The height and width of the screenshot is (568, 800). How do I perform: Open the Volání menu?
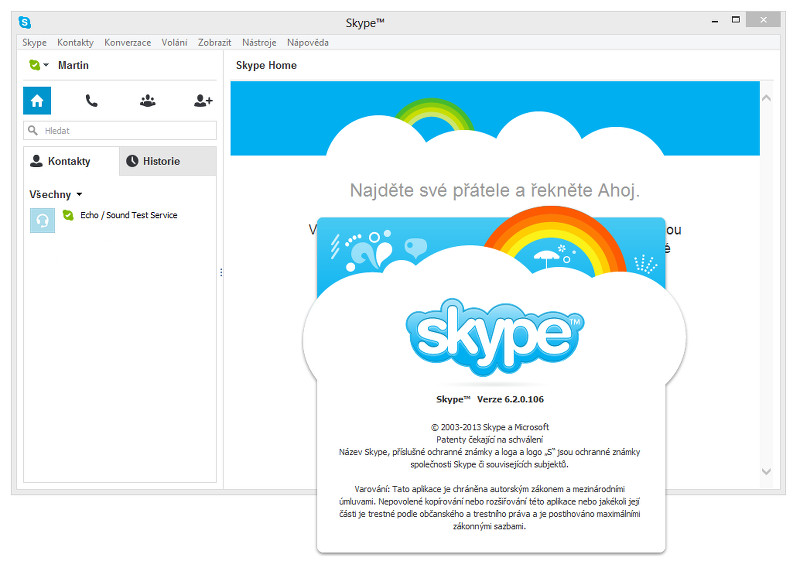pyautogui.click(x=174, y=42)
